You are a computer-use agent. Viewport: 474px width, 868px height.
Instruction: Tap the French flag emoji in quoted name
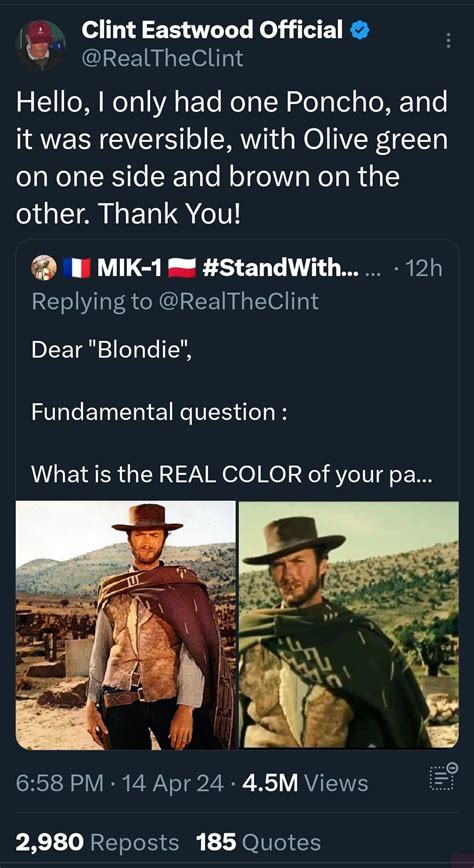point(76,268)
